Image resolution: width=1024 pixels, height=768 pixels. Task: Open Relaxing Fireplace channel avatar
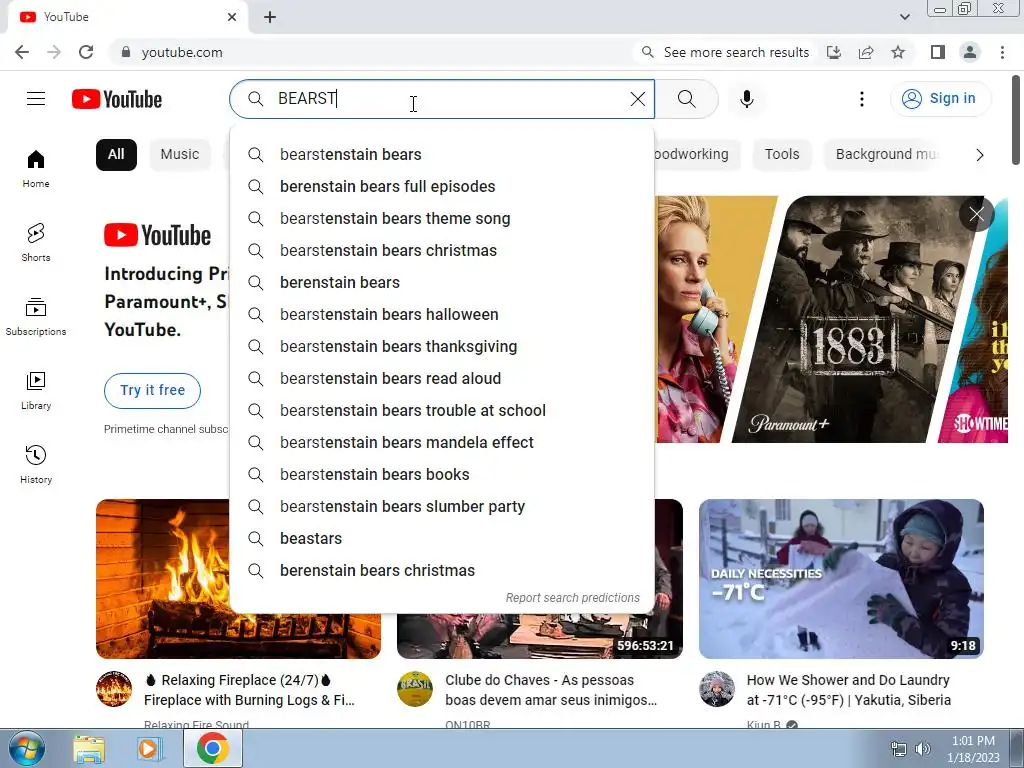pyautogui.click(x=114, y=689)
